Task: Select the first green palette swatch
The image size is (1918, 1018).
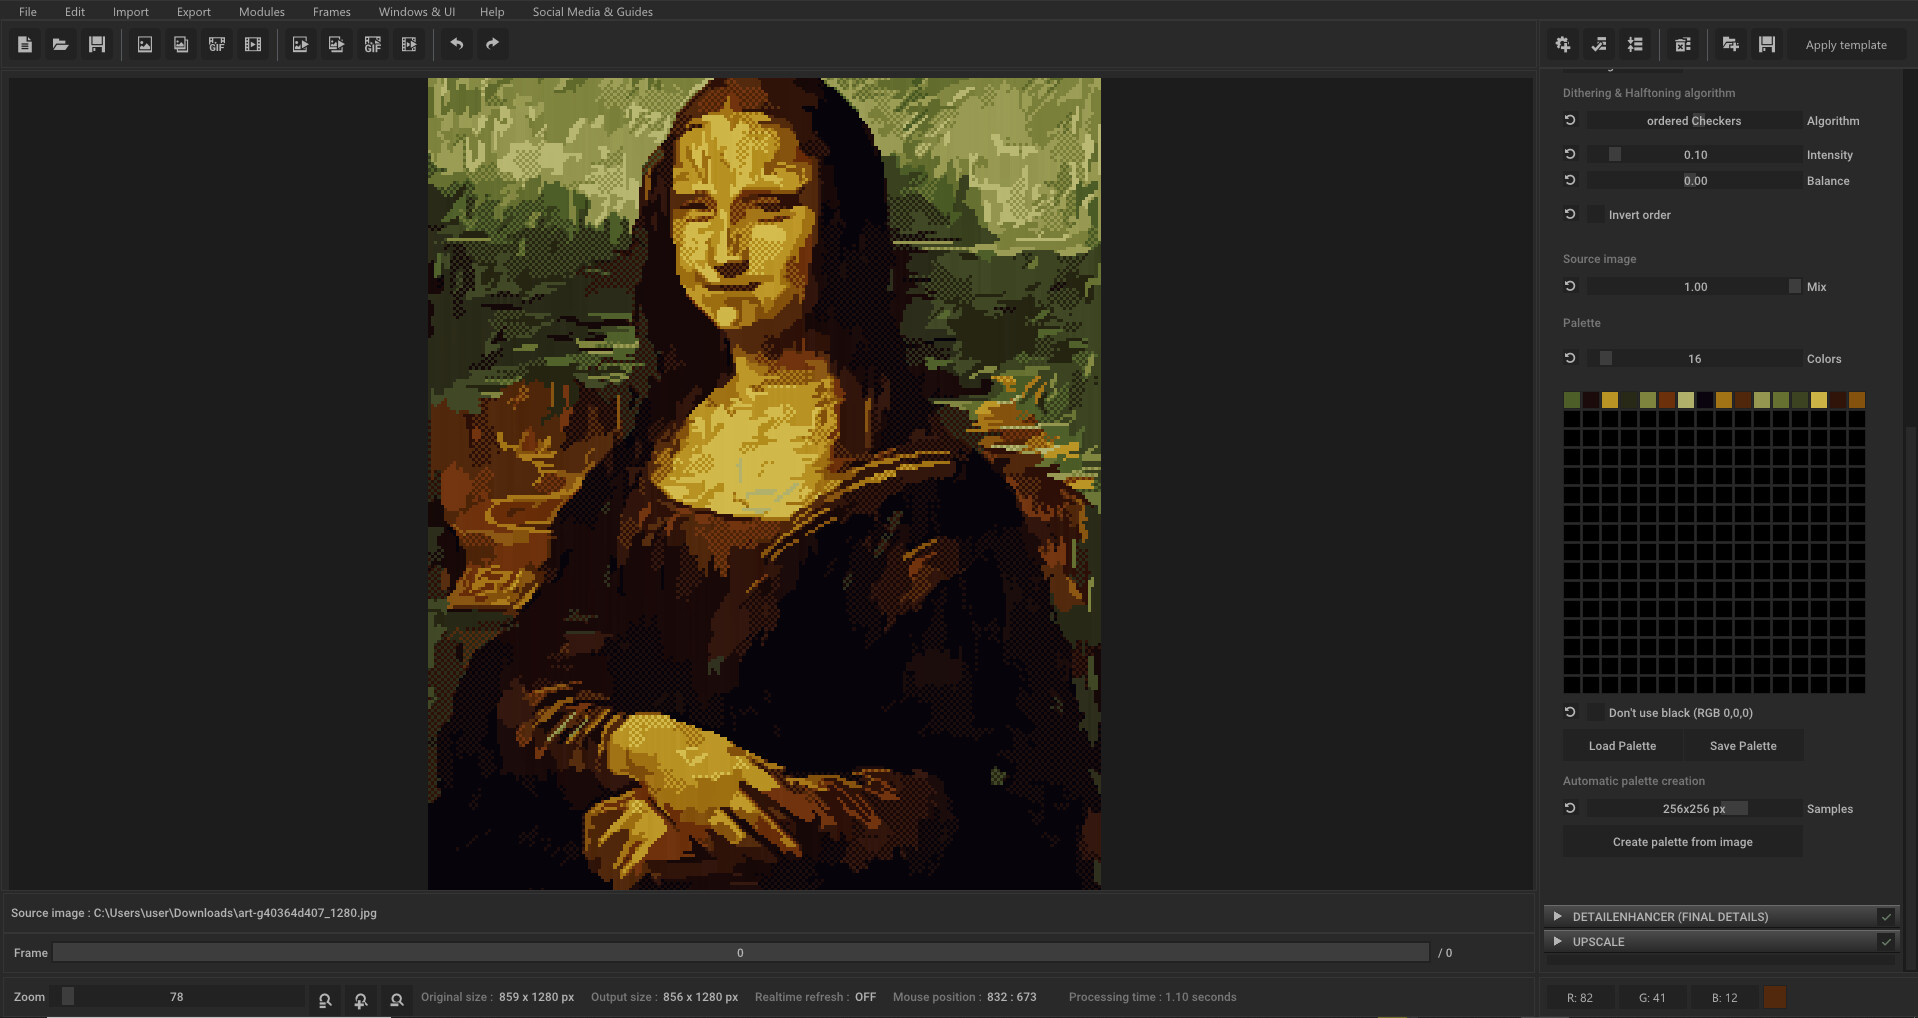Action: pos(1571,399)
